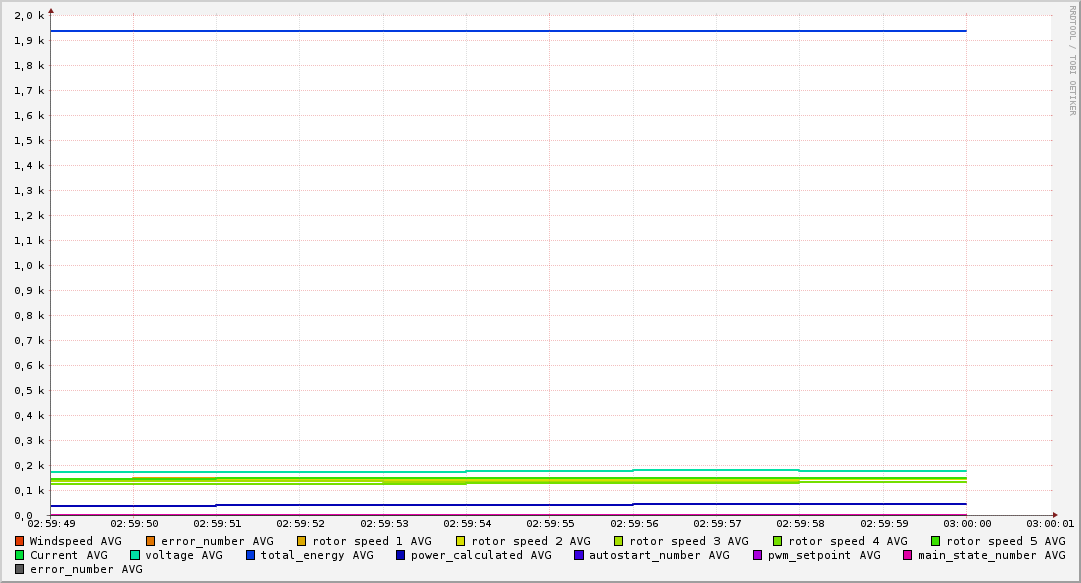Click the autostart_number AVG legend text

pos(659,555)
